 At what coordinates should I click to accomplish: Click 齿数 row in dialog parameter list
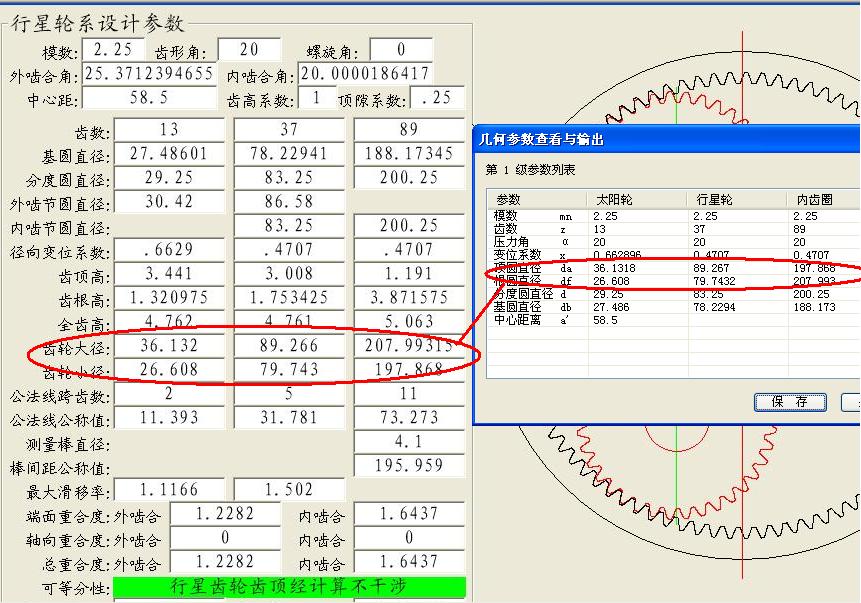point(673,229)
